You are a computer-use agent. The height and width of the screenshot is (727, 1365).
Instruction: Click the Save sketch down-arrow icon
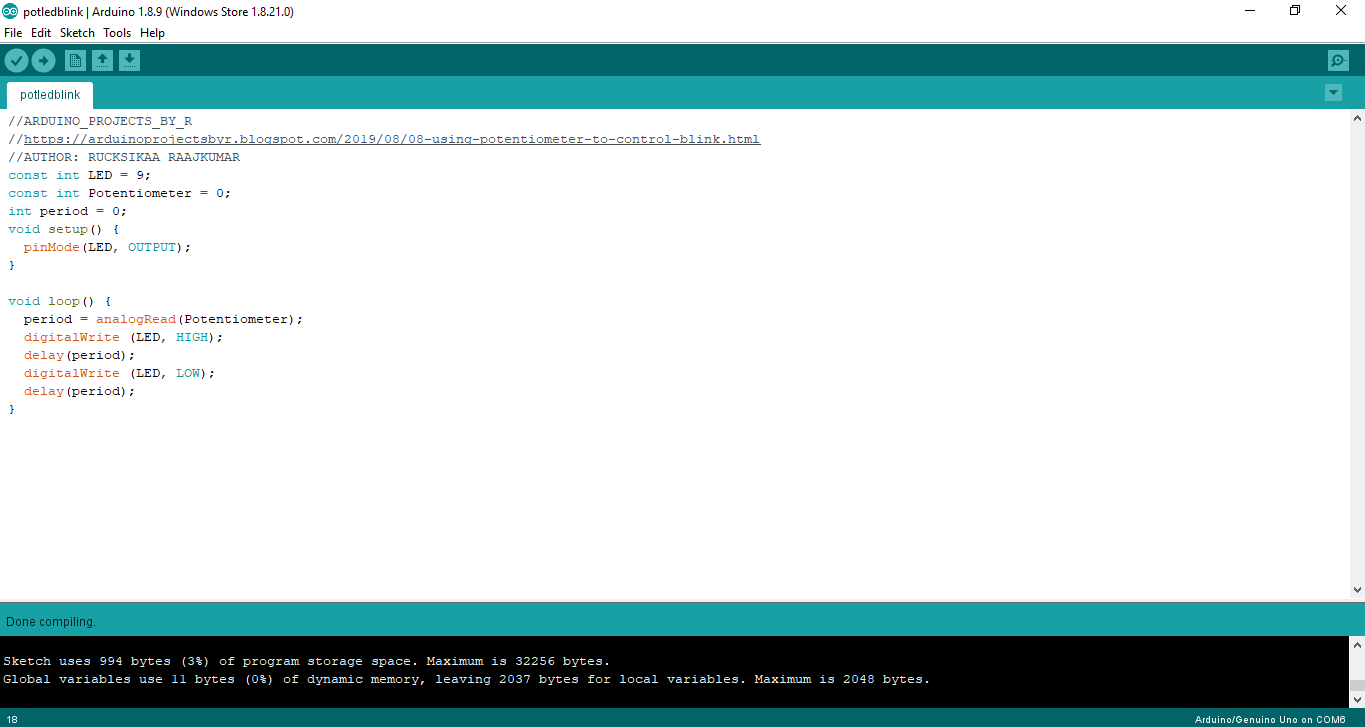click(x=129, y=61)
